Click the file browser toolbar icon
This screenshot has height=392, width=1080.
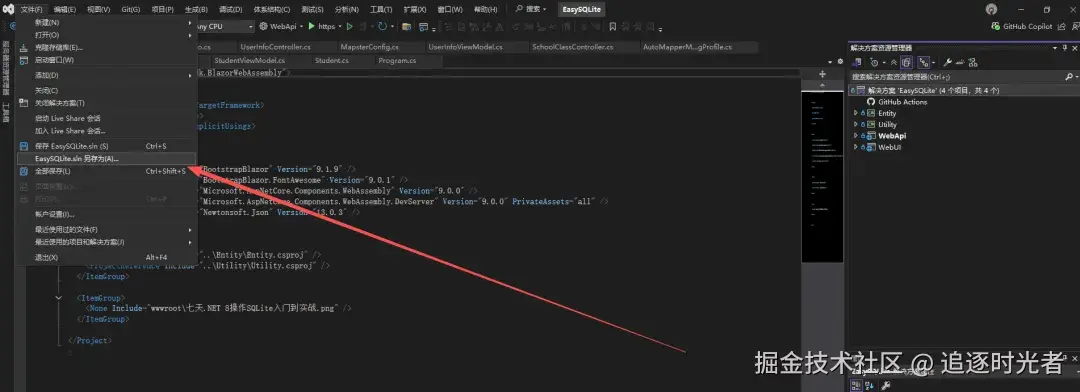pos(406,27)
